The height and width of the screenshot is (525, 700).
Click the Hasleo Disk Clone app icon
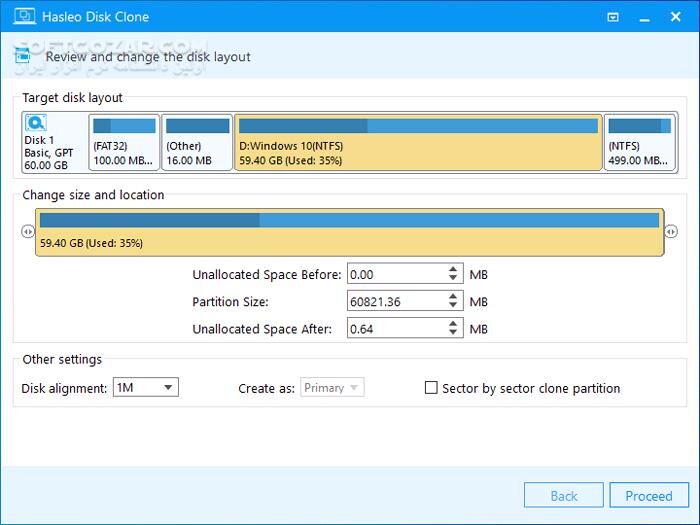coord(20,17)
